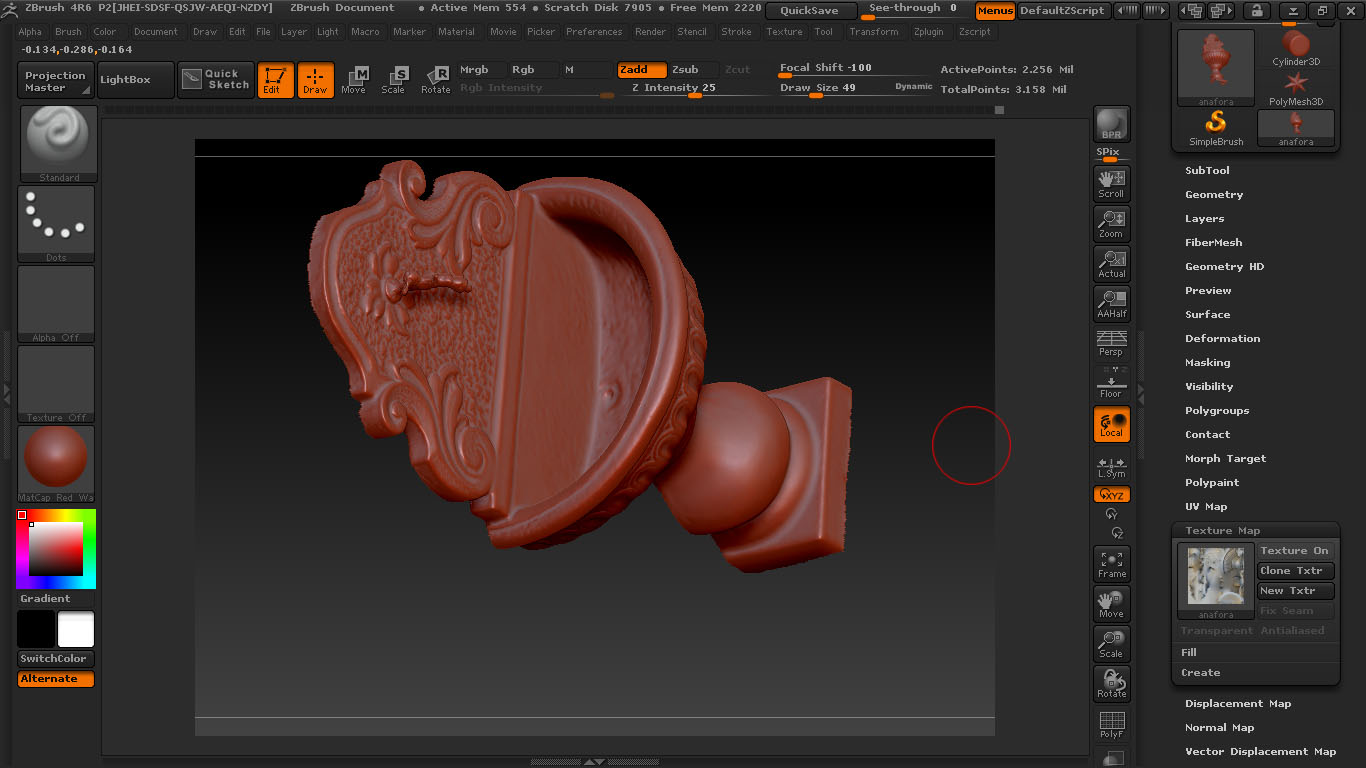Image resolution: width=1366 pixels, height=768 pixels.
Task: Expand the Geometry section
Action: coord(1214,195)
